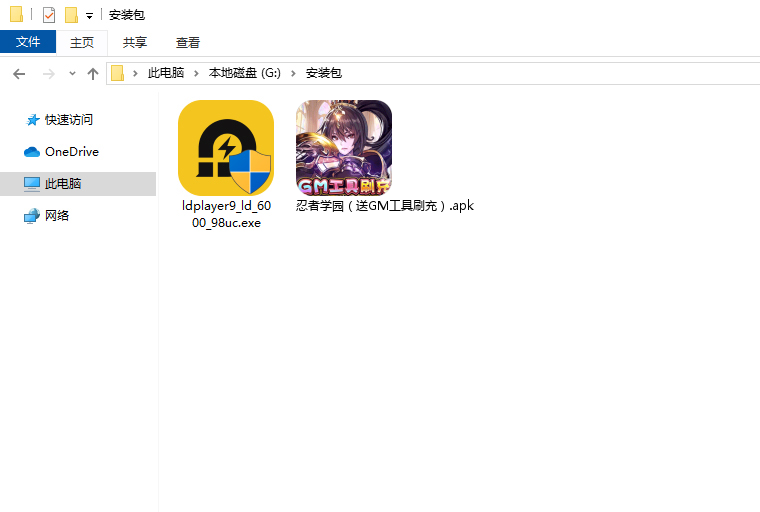Go up one folder level arrow
The width and height of the screenshot is (760, 512).
pos(93,74)
